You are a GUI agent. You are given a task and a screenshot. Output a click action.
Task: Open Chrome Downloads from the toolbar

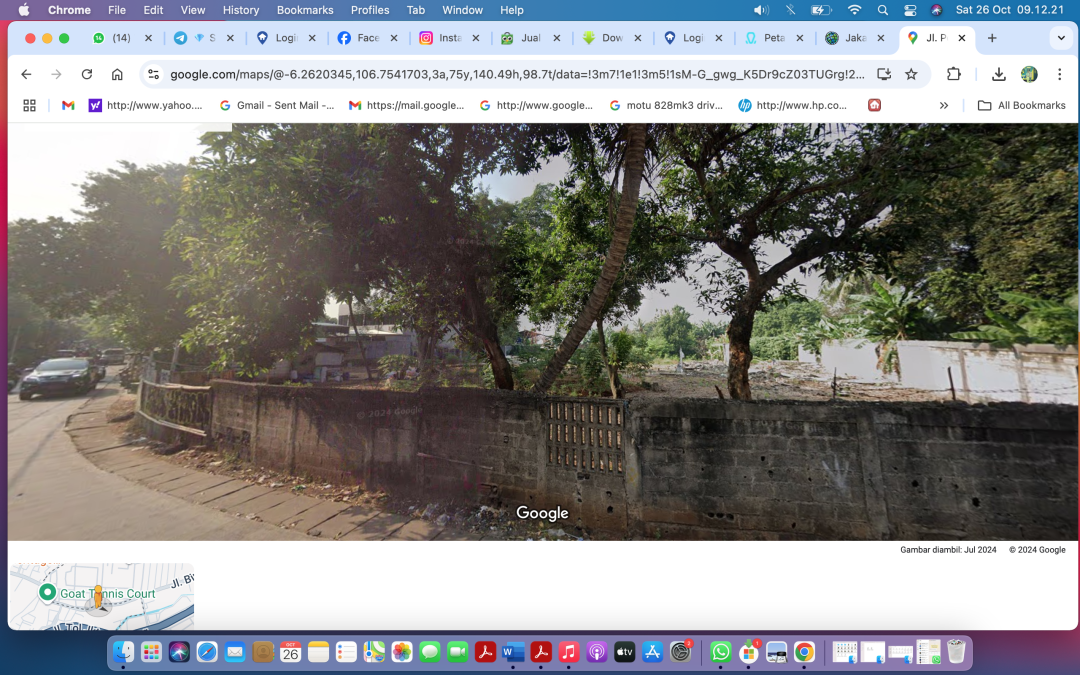coord(998,74)
